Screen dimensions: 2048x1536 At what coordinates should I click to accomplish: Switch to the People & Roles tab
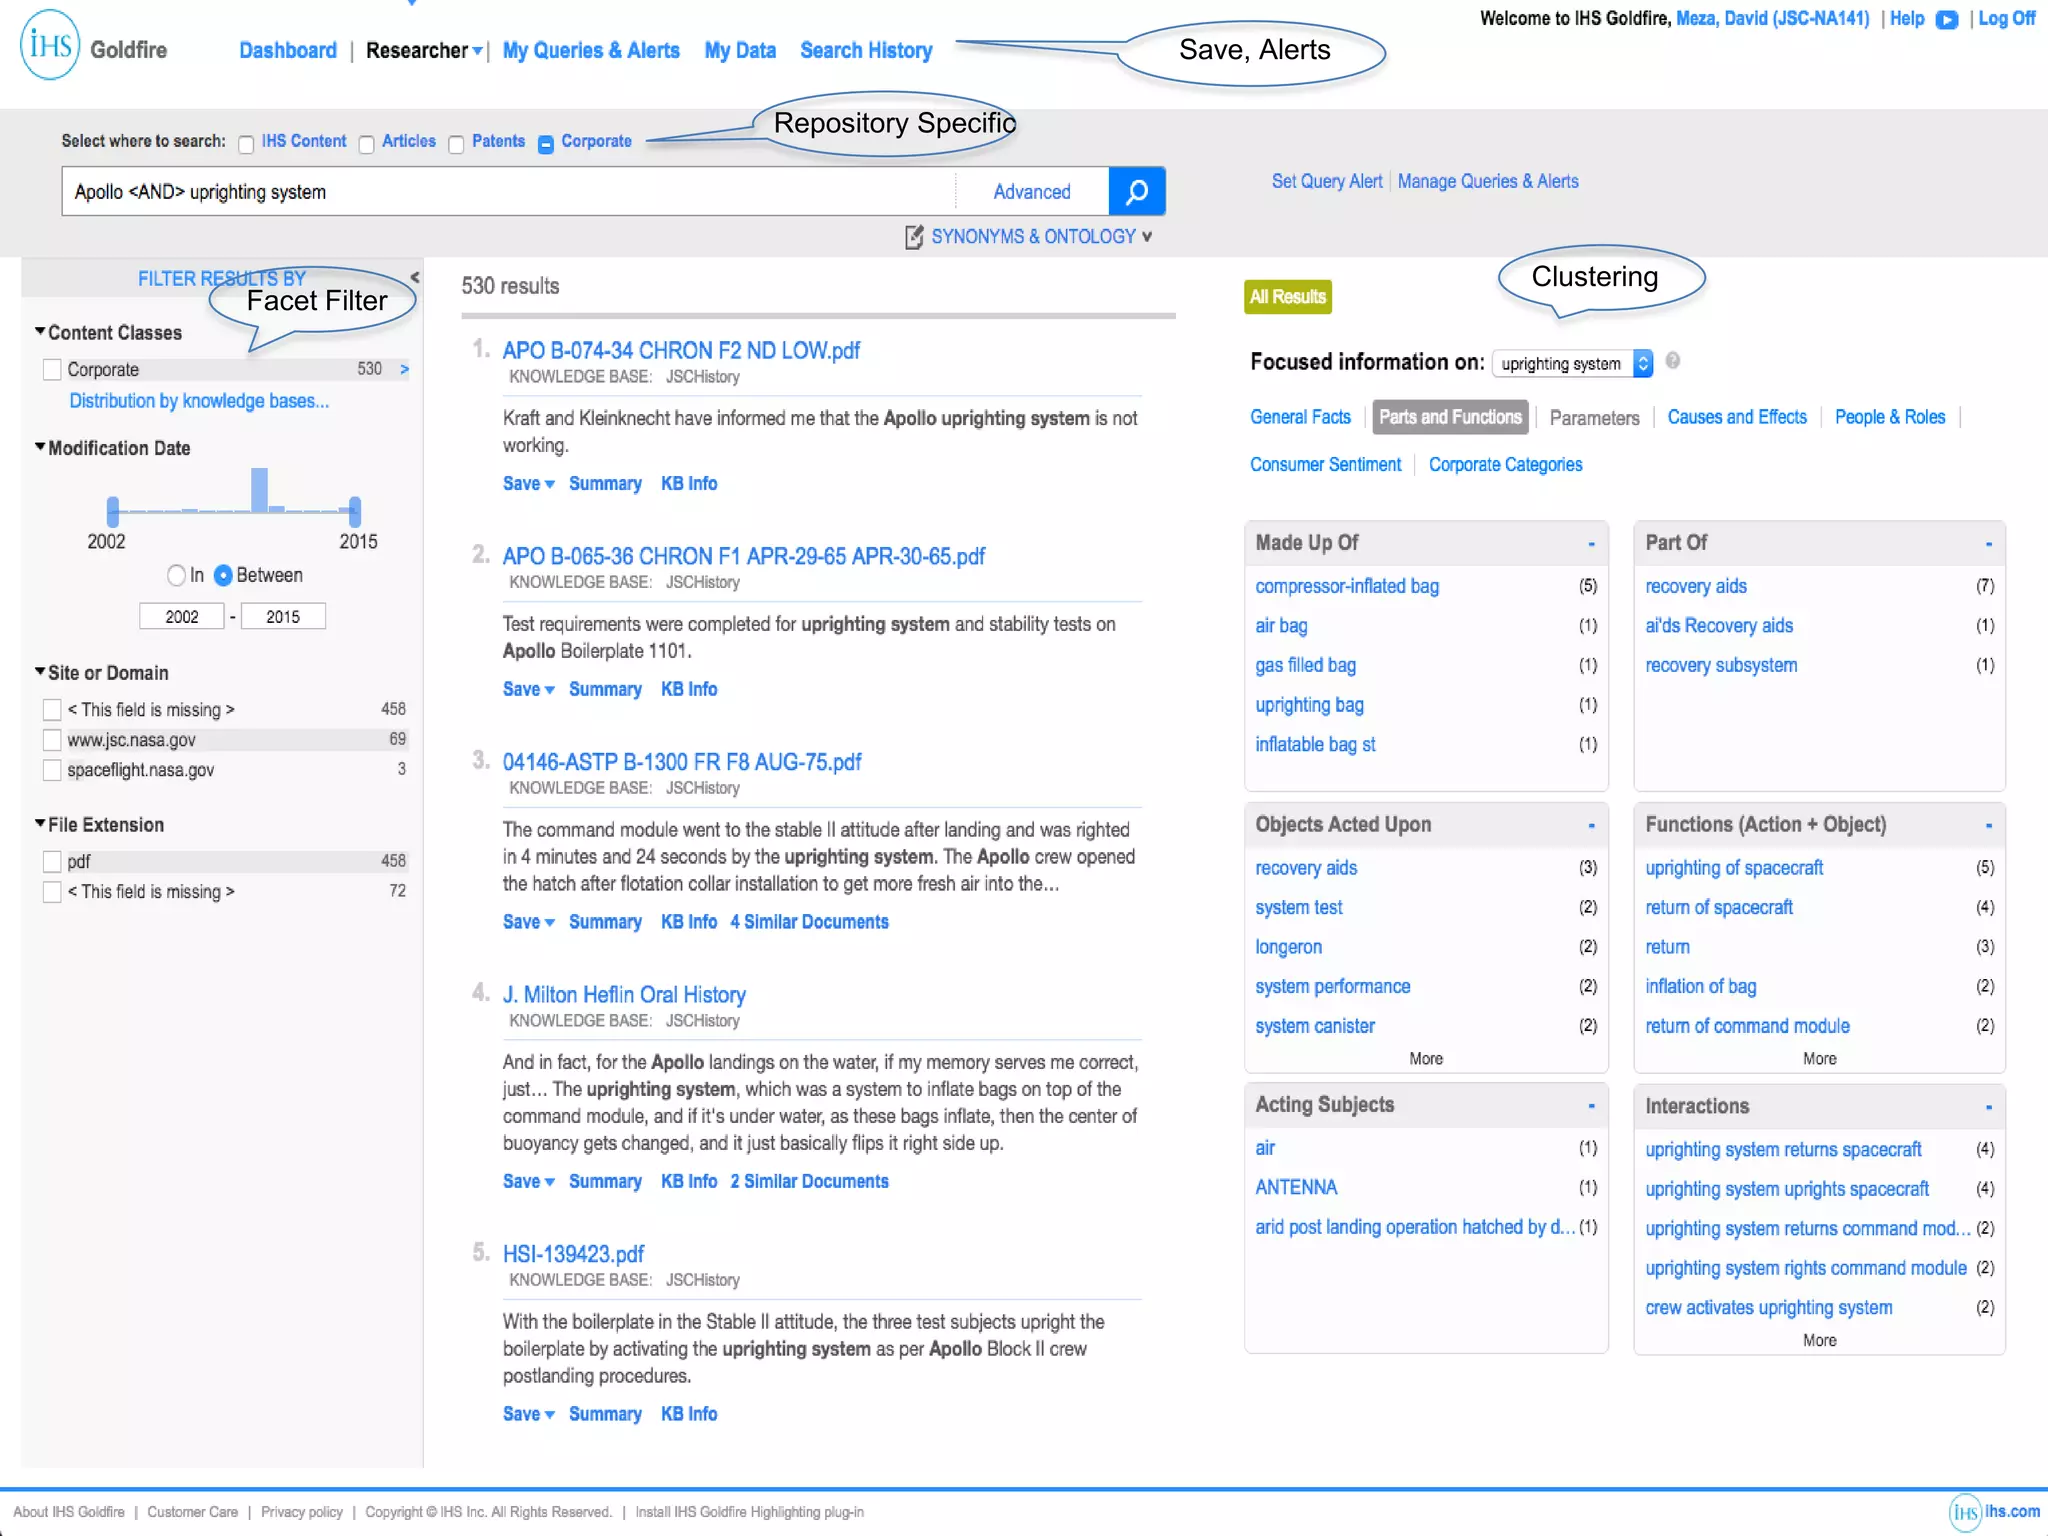[x=1890, y=417]
